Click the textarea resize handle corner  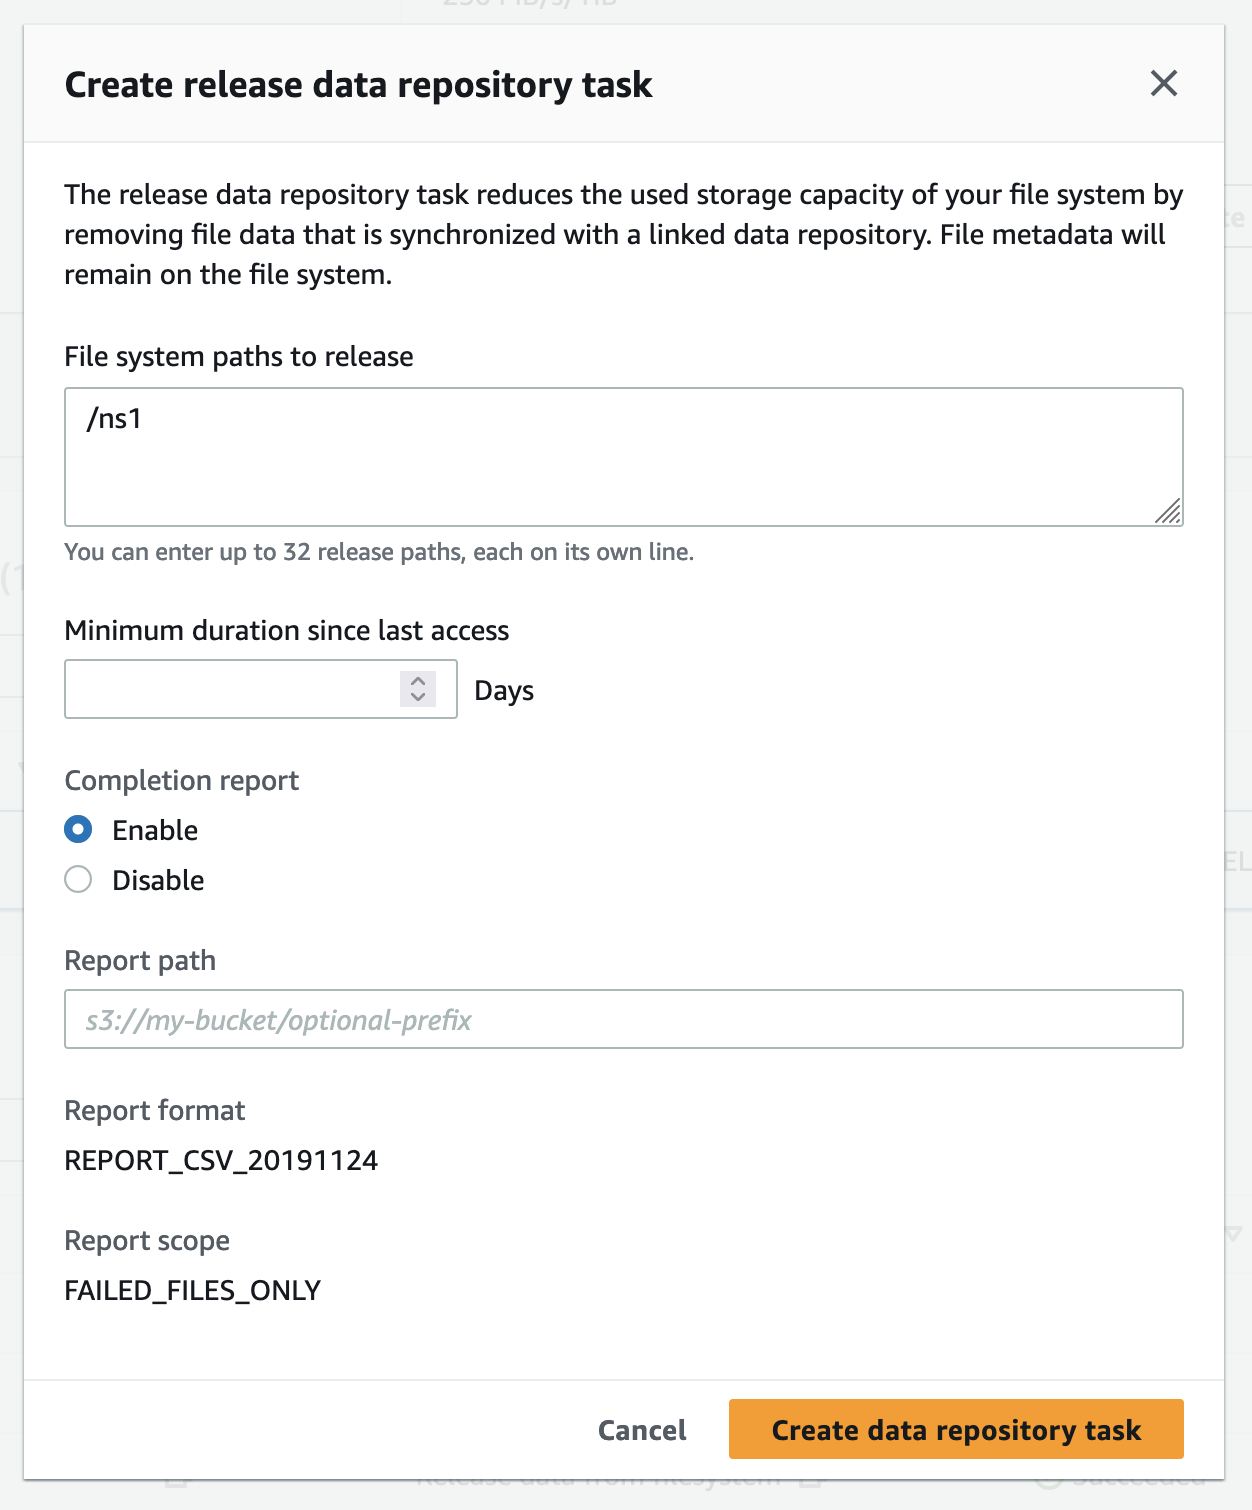coord(1168,512)
